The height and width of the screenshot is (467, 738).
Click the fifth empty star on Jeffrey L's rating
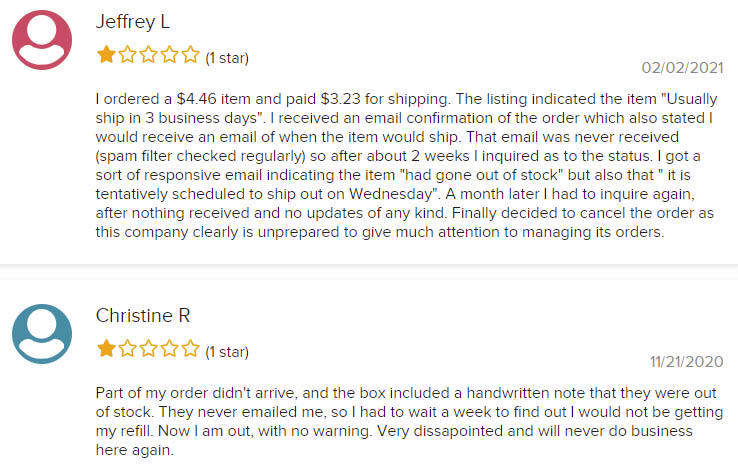point(191,55)
